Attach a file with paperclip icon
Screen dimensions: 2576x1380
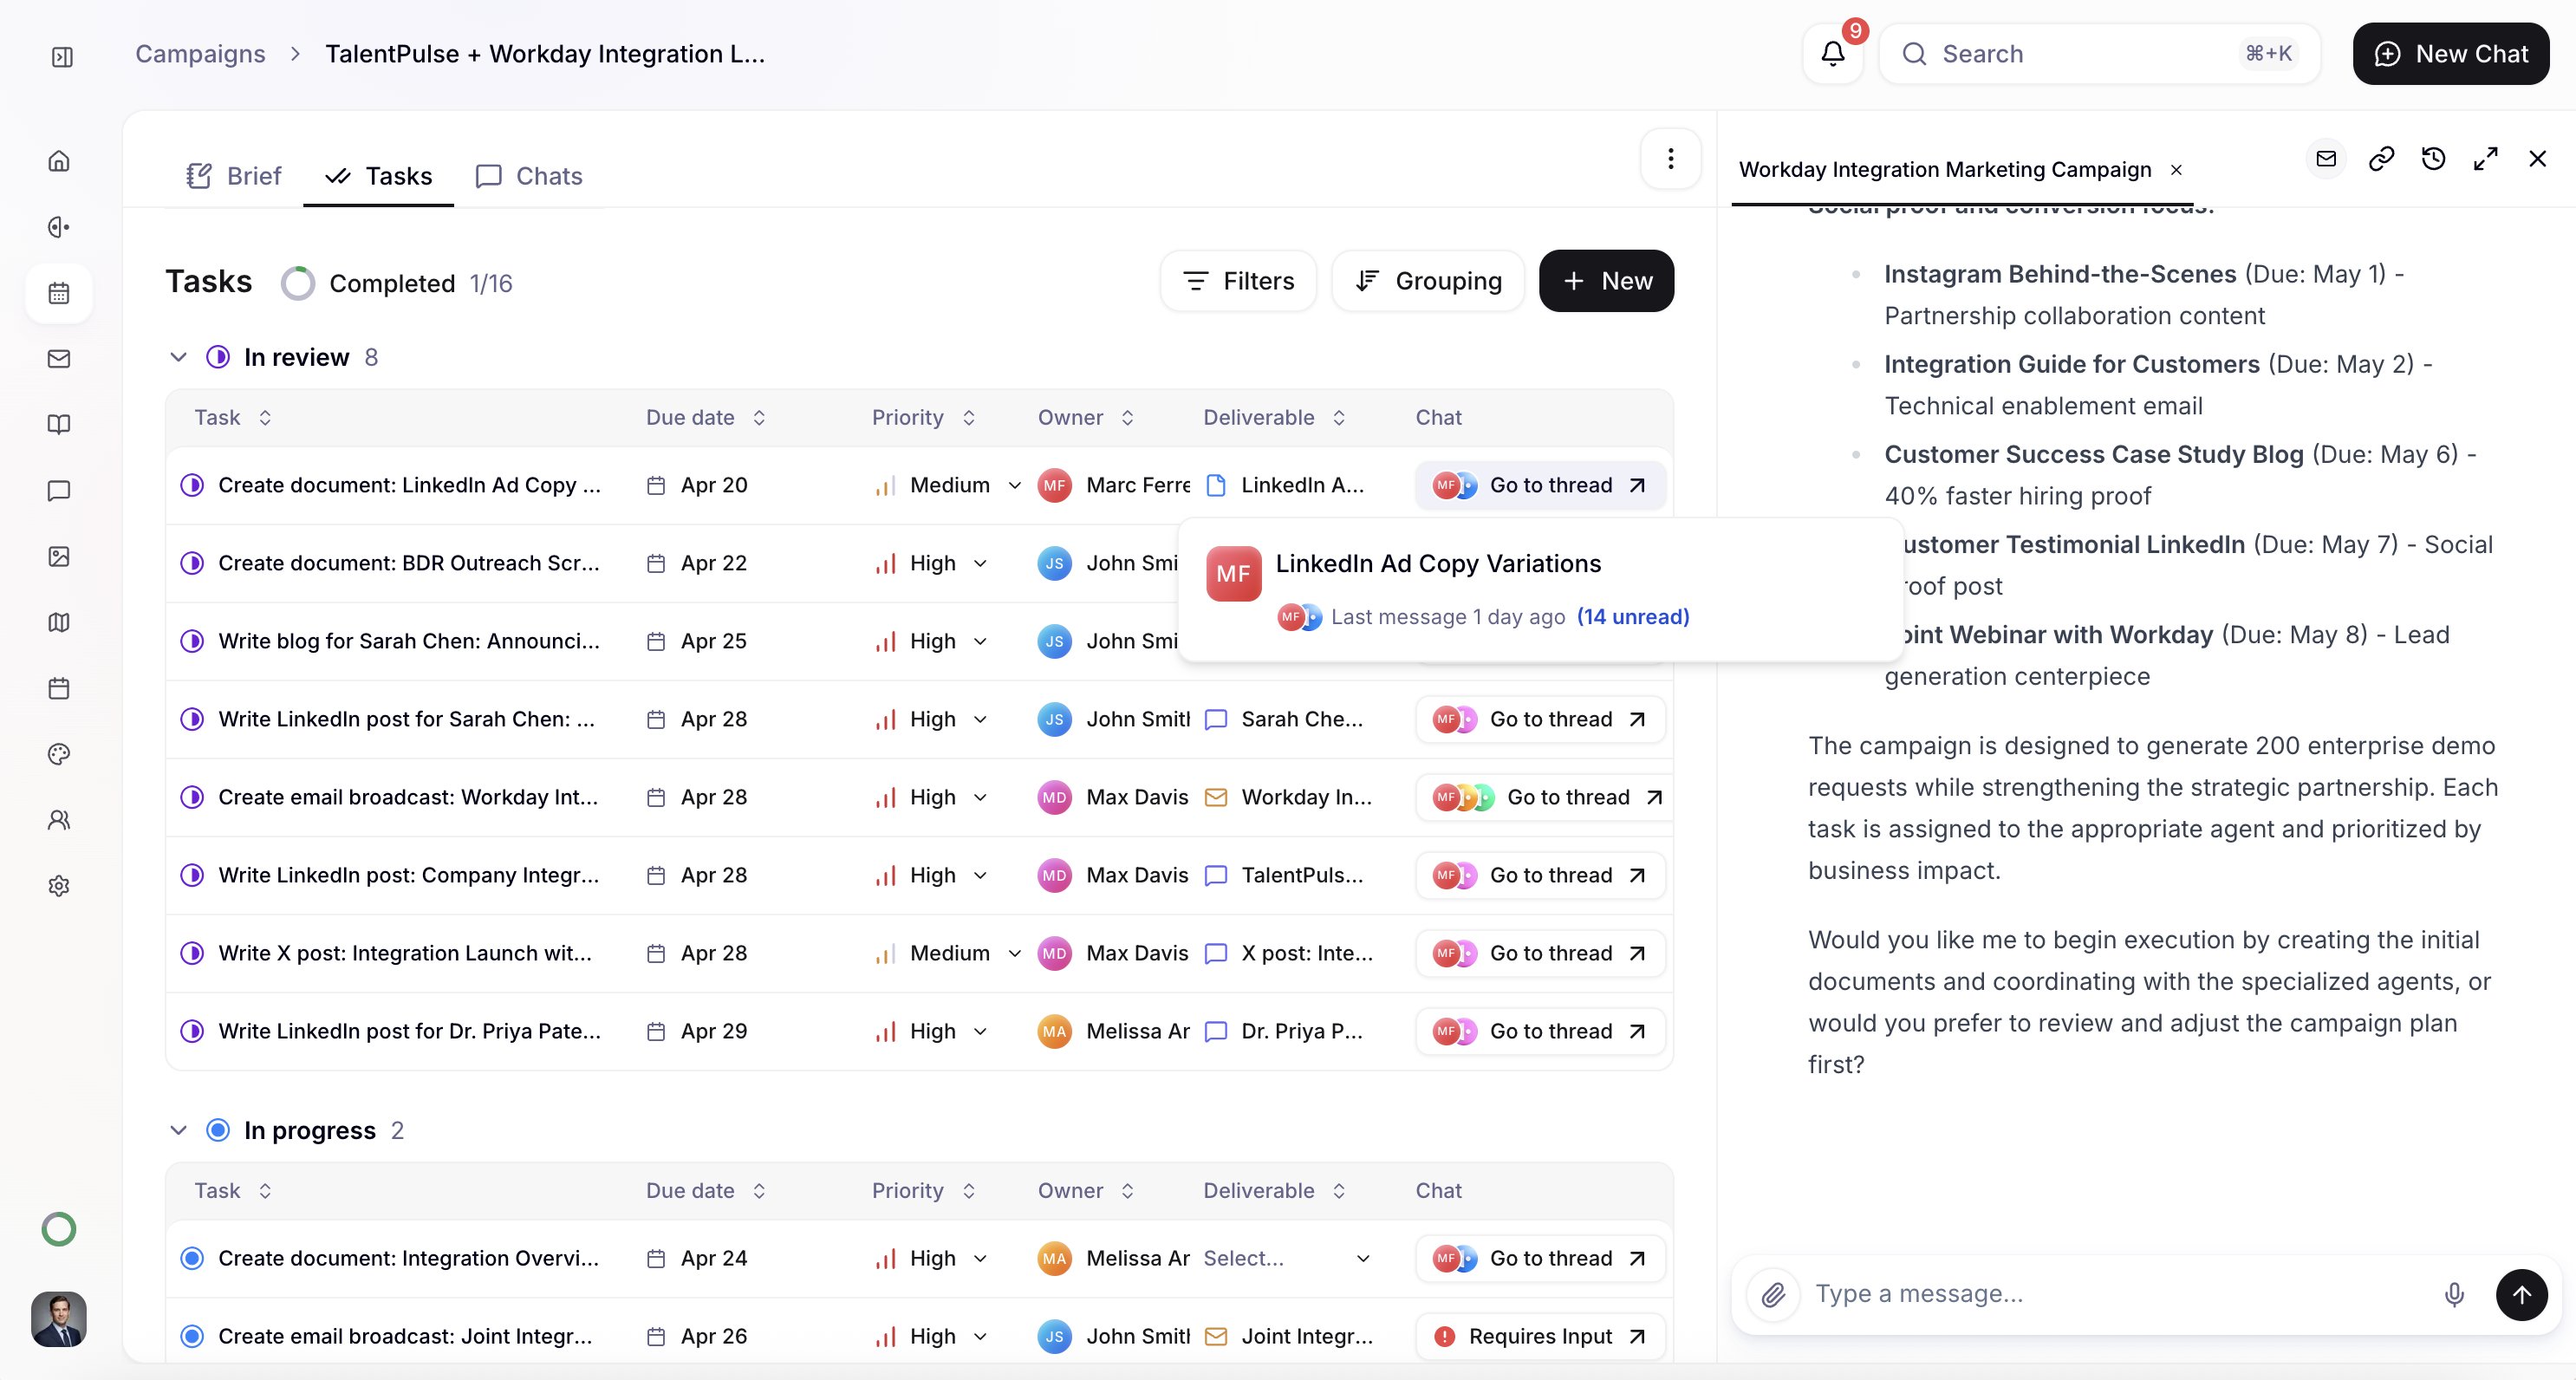coord(1773,1295)
